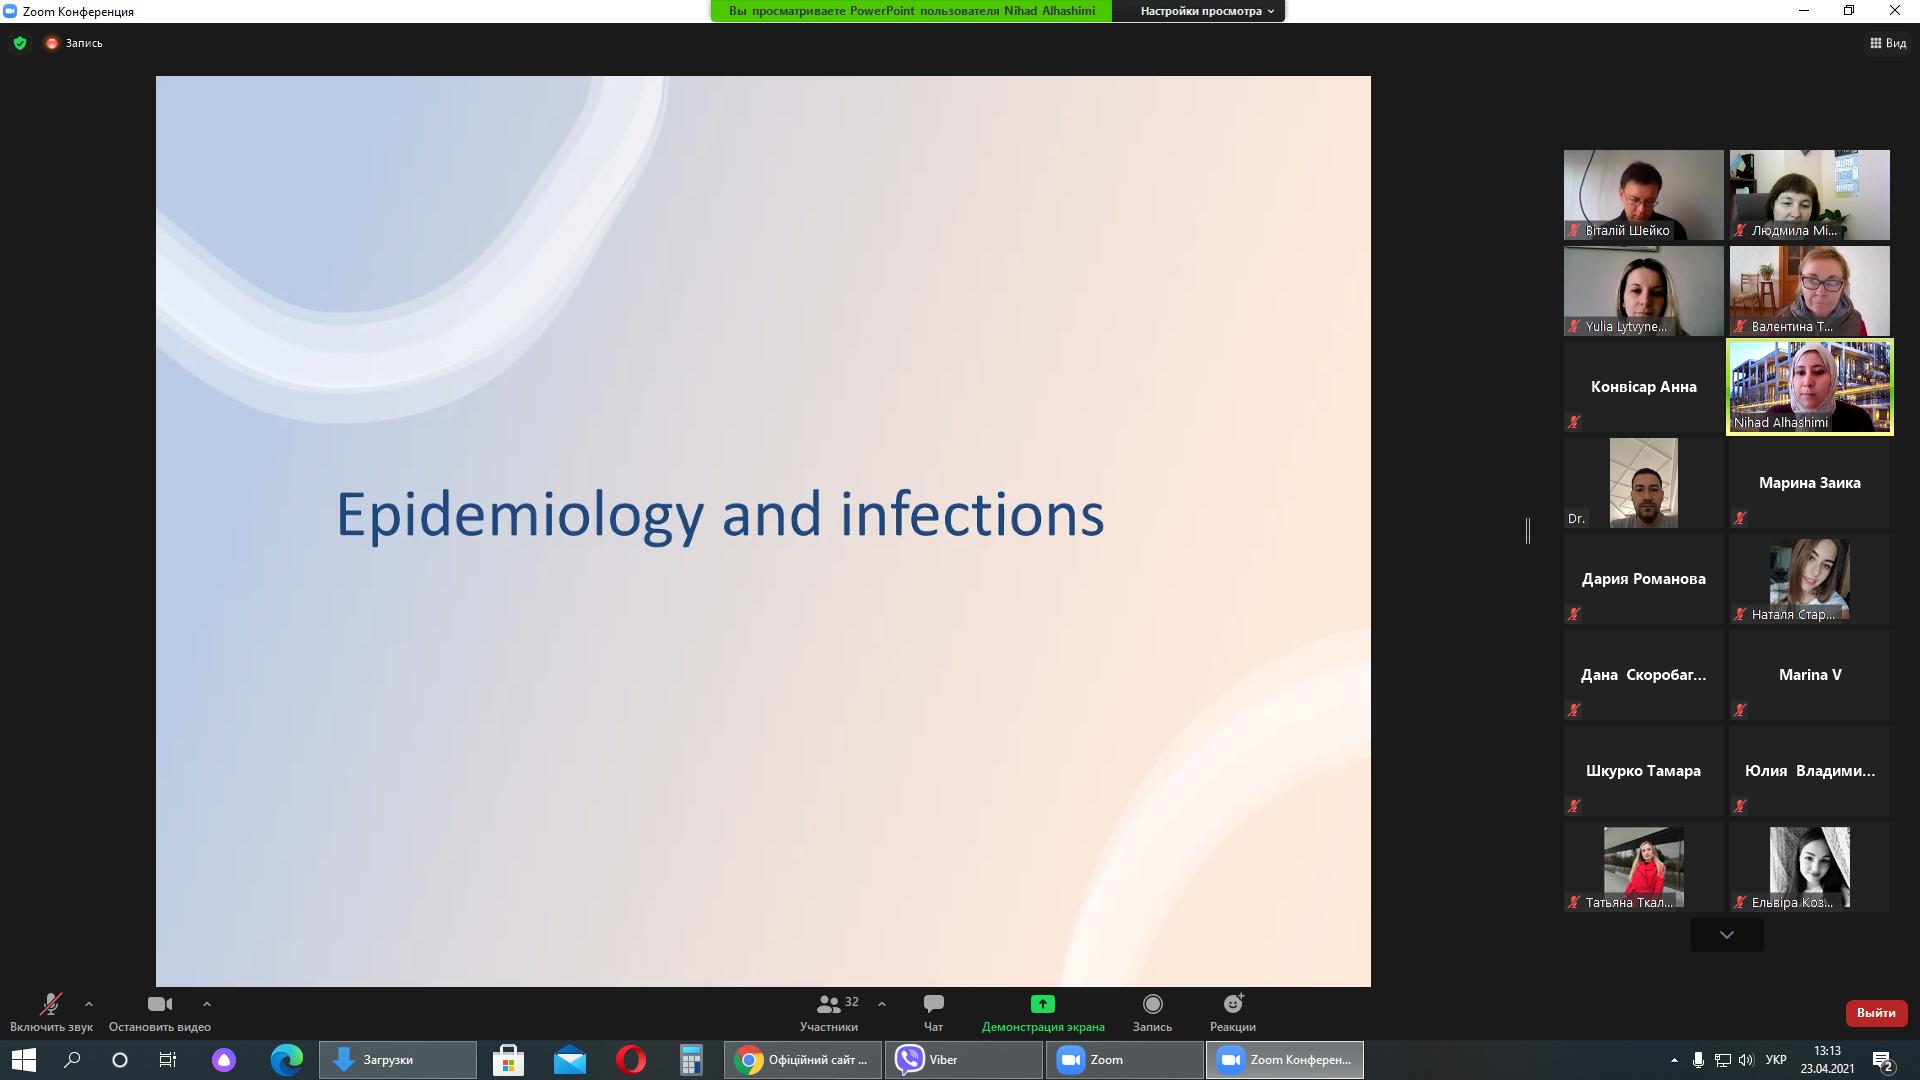This screenshot has height=1080, width=1920.
Task: Select Дана Скоробаг... participant tile
Action: (1644, 675)
